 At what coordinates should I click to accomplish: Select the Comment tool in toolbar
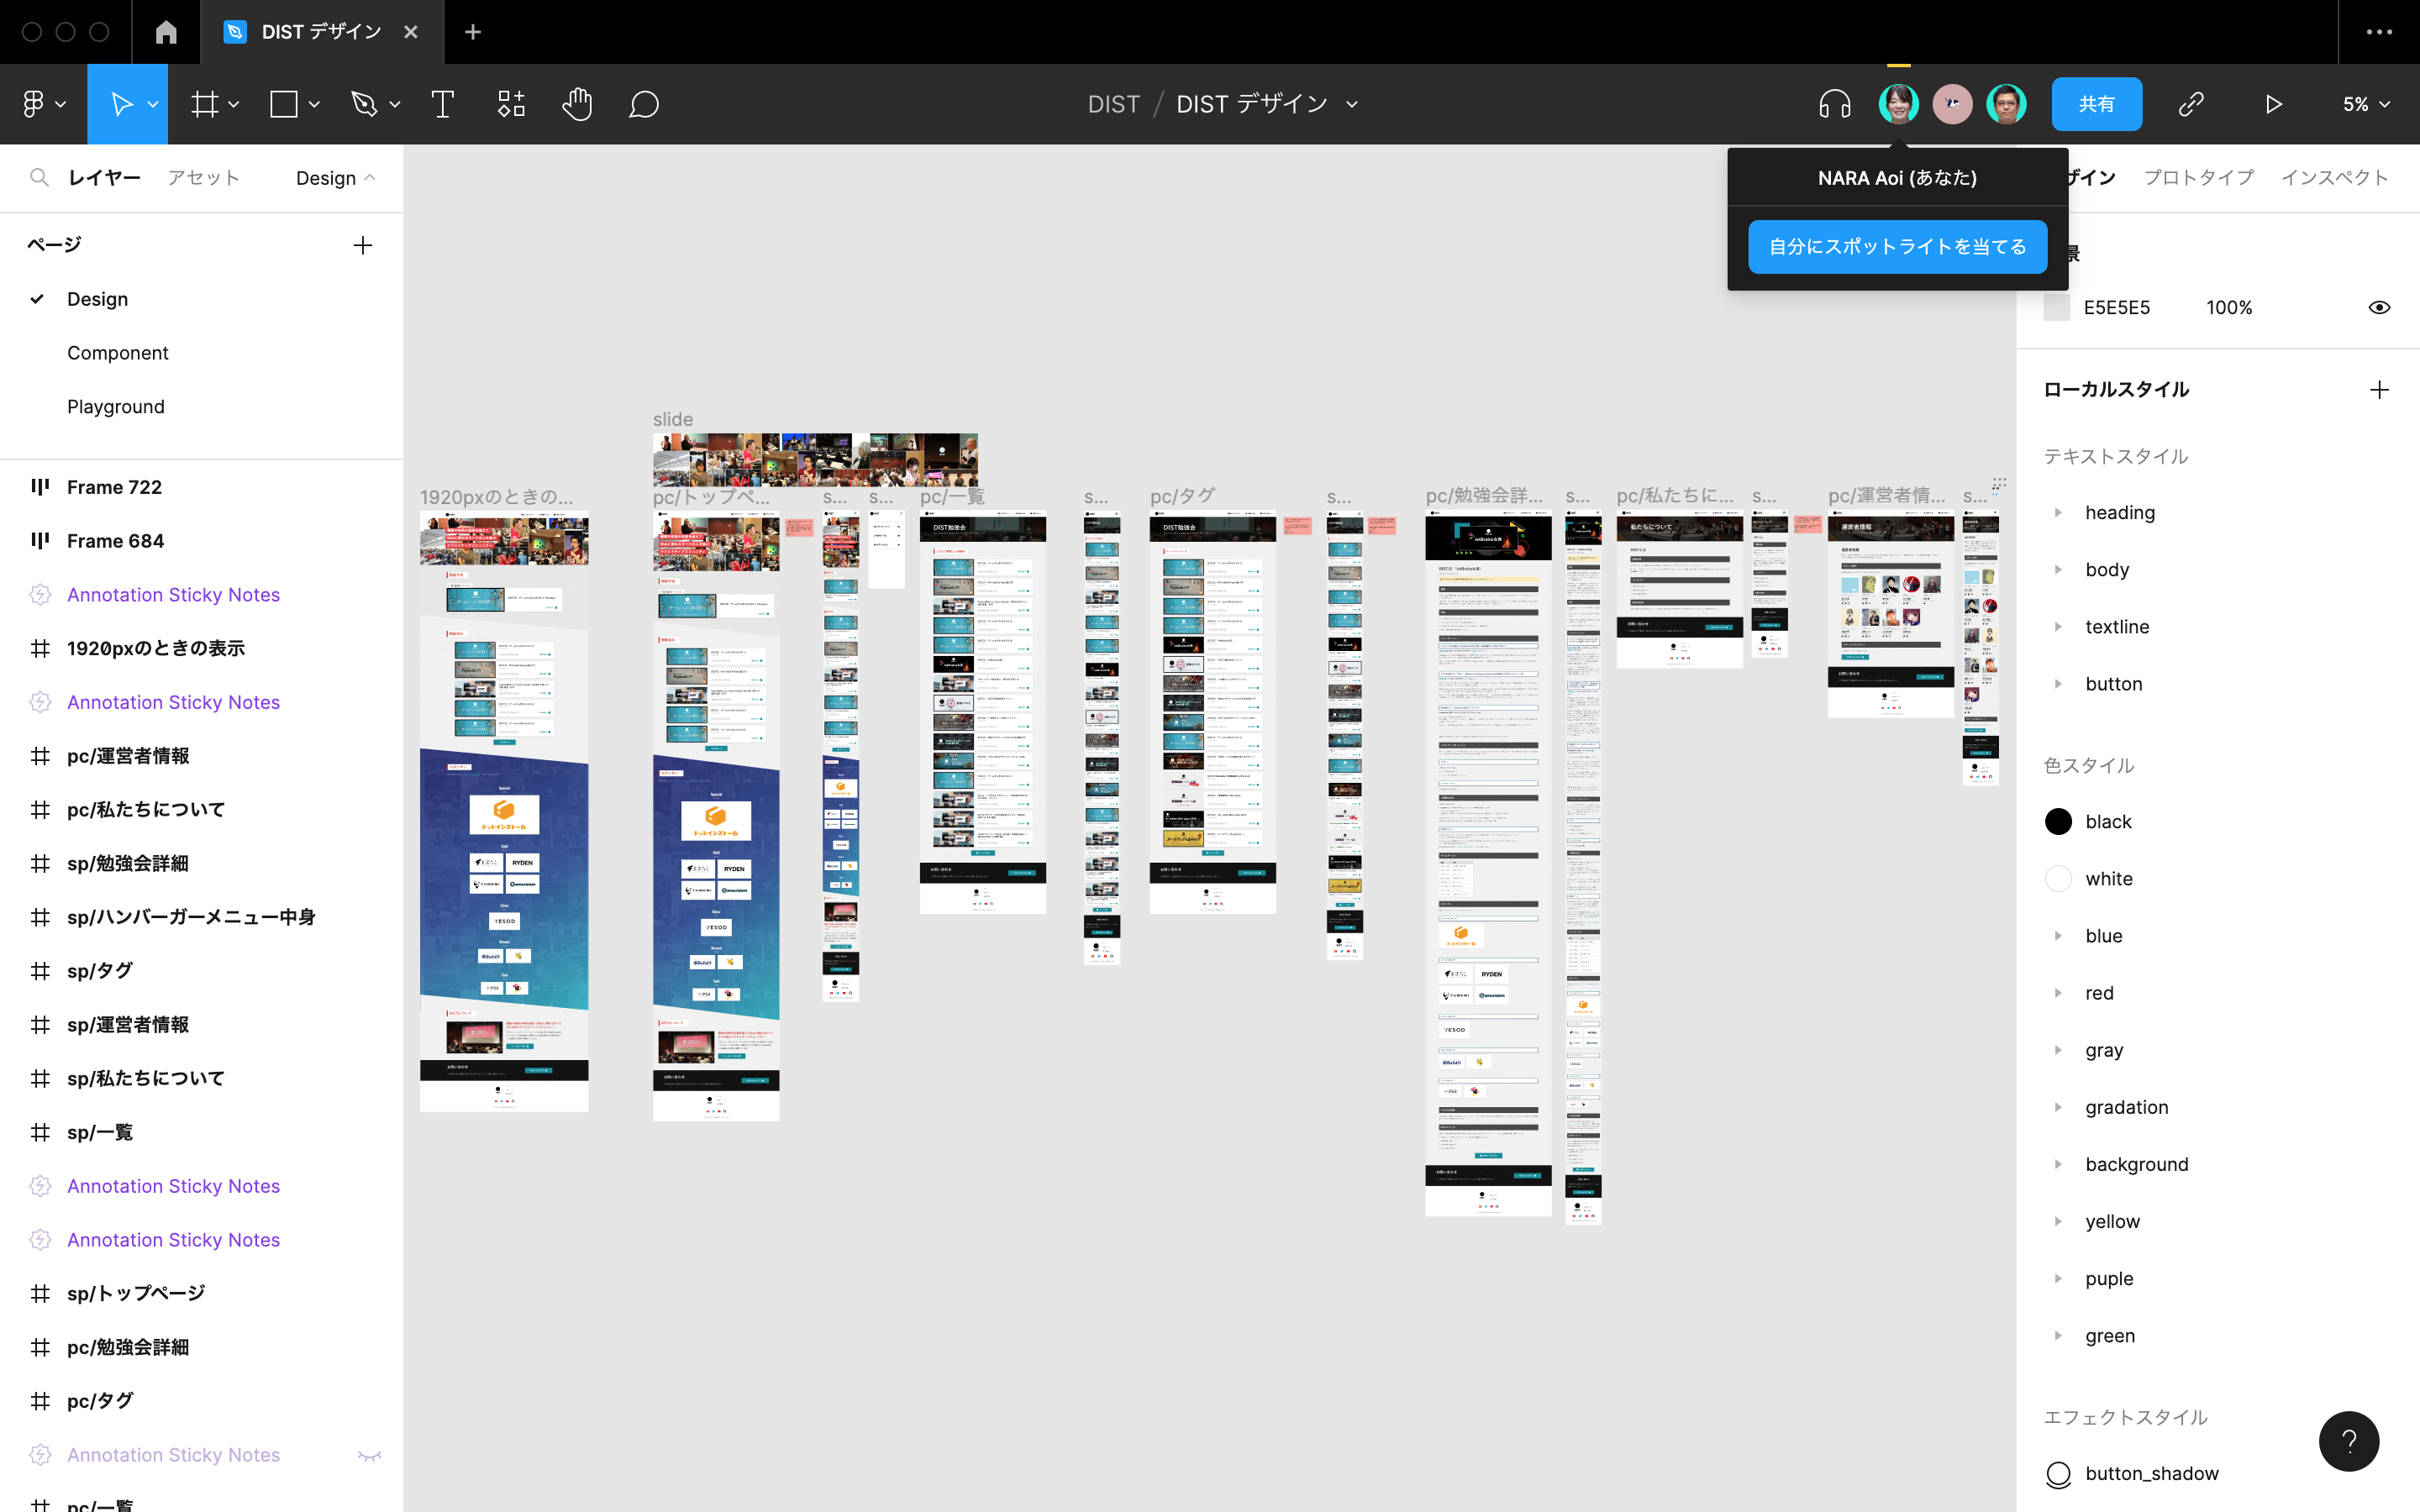coord(643,104)
